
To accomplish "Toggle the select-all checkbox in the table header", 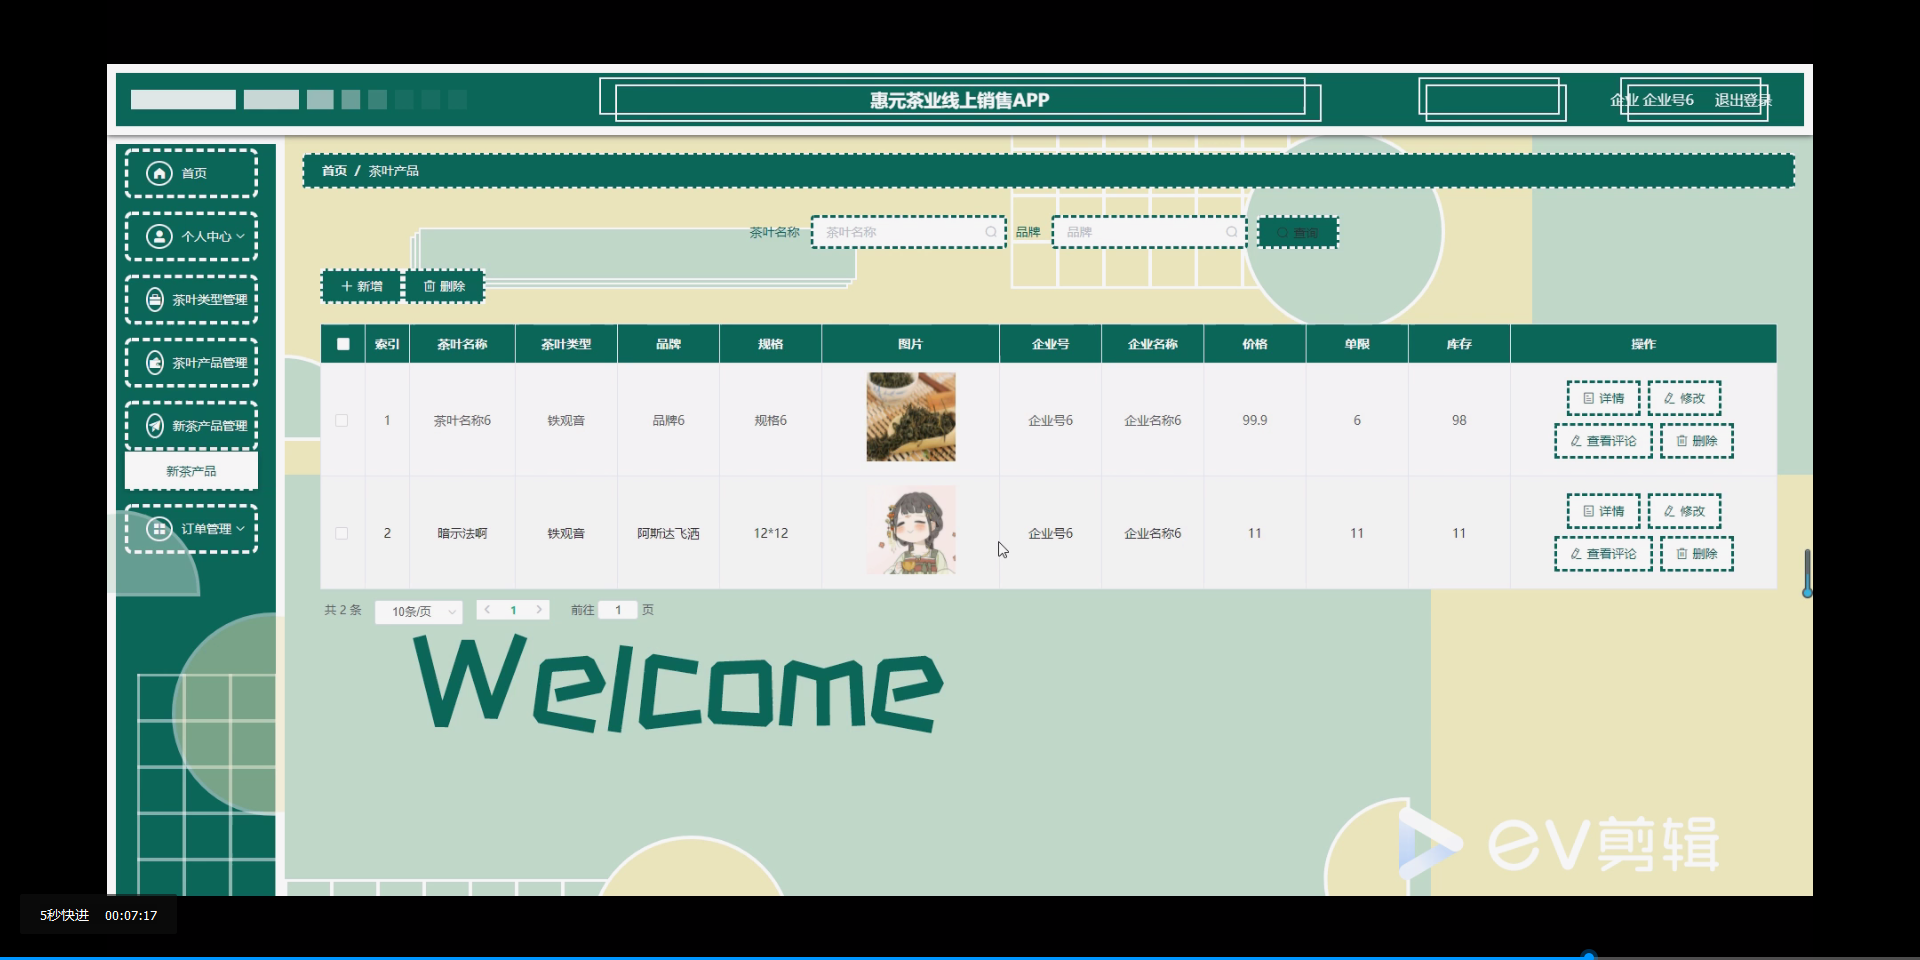I will tap(343, 344).
